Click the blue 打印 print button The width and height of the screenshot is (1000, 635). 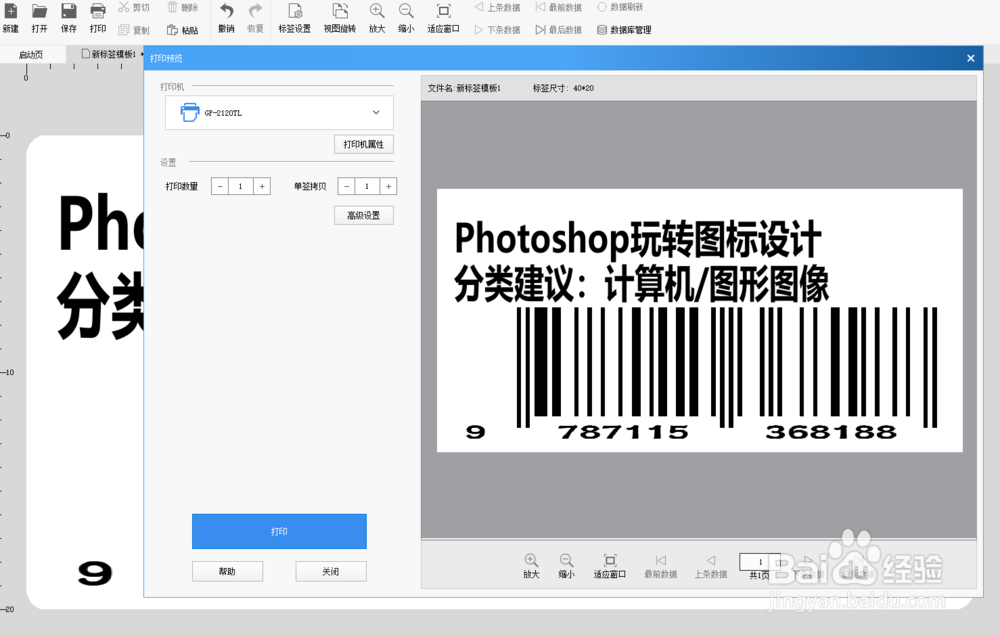[x=279, y=531]
